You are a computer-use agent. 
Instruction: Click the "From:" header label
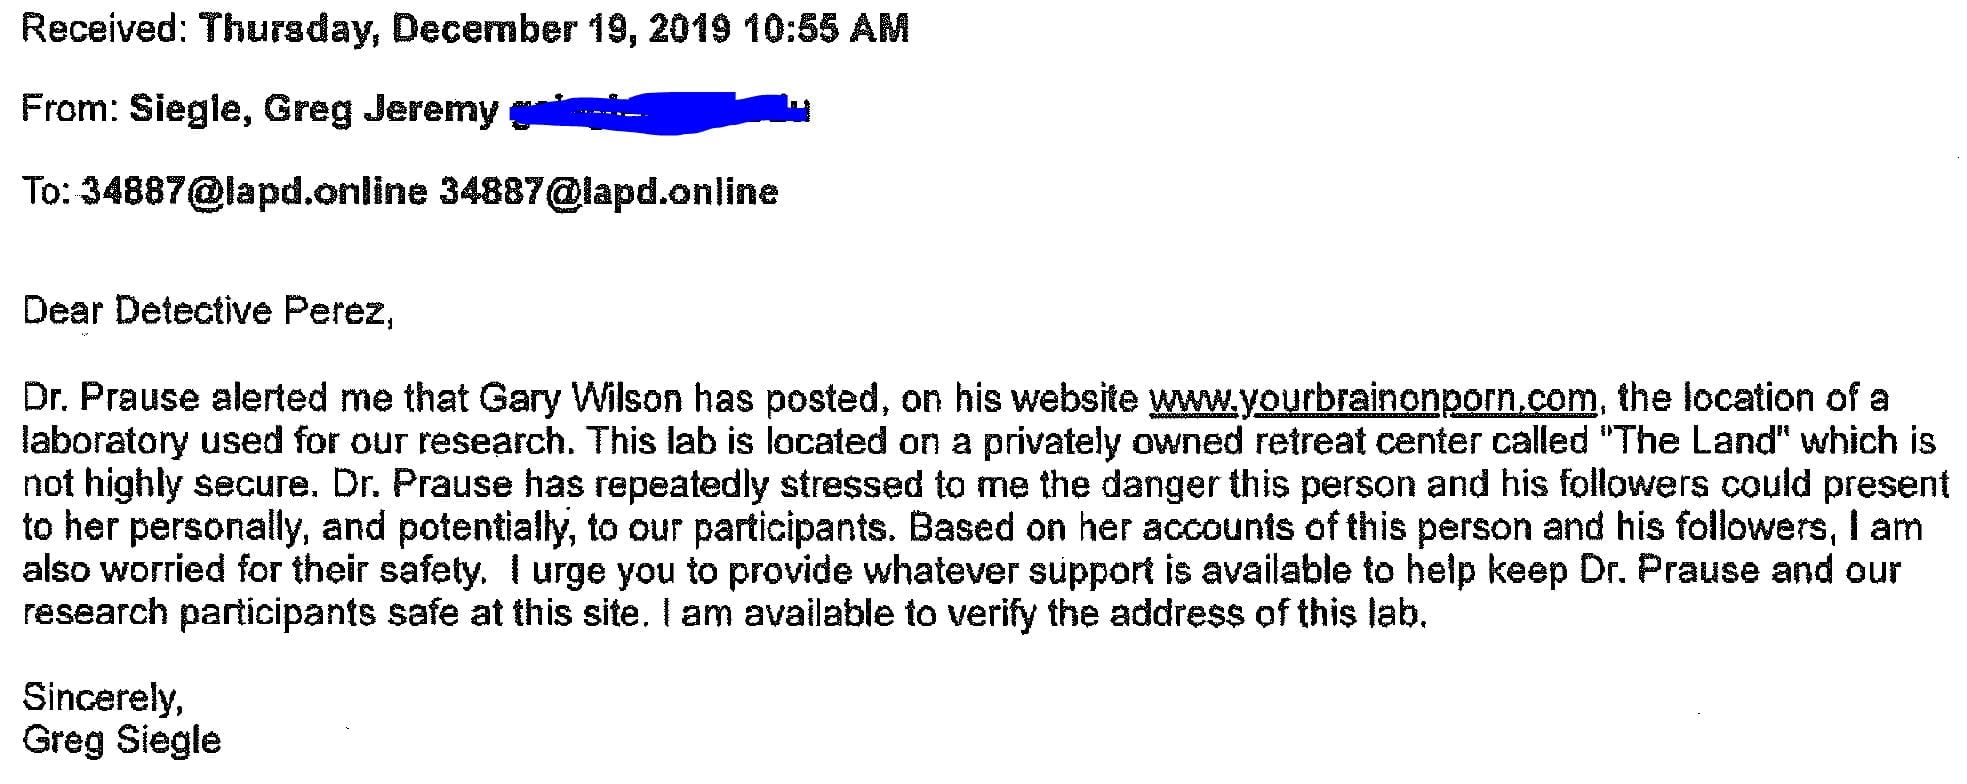[x=69, y=109]
